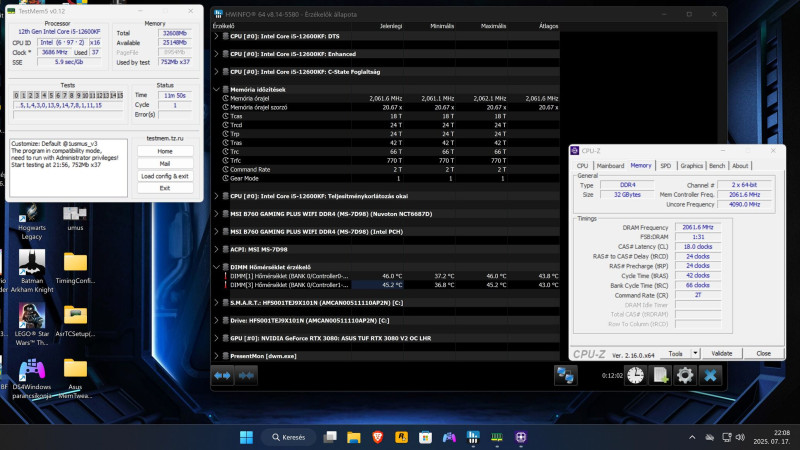The height and width of the screenshot is (450, 800).
Task: Click network icon in system tray
Action: tap(727, 437)
